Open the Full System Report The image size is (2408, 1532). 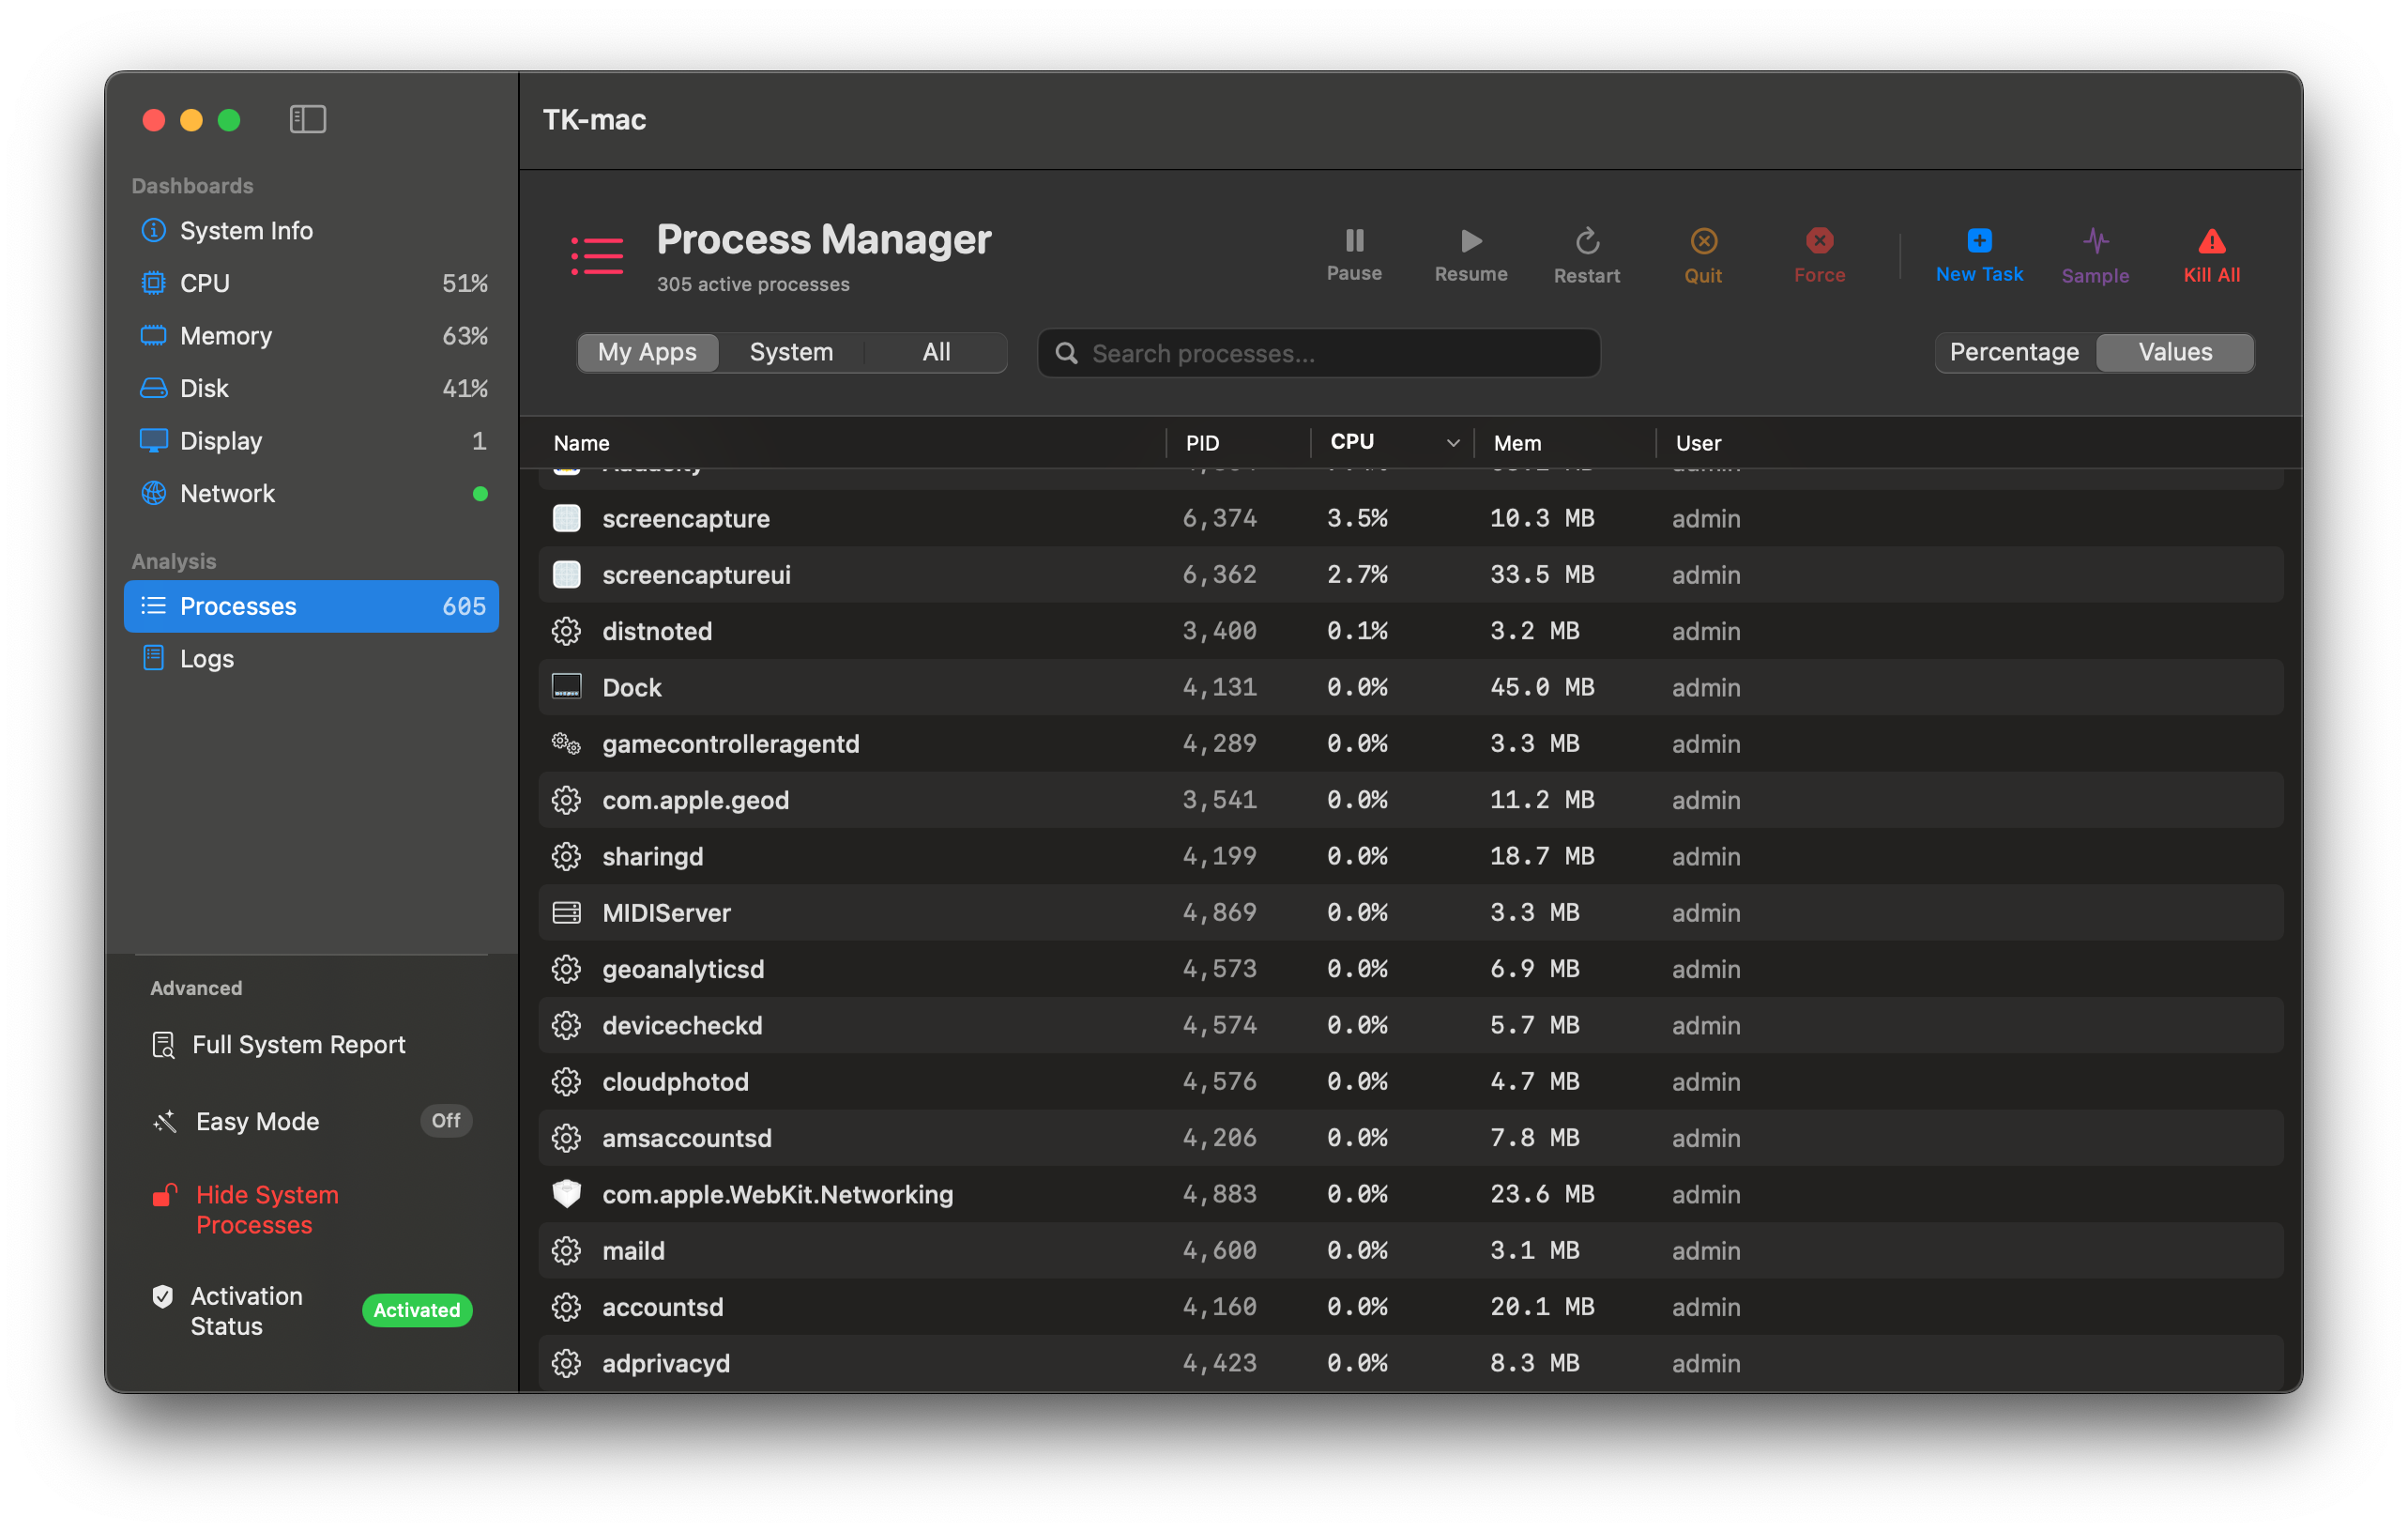(299, 1044)
